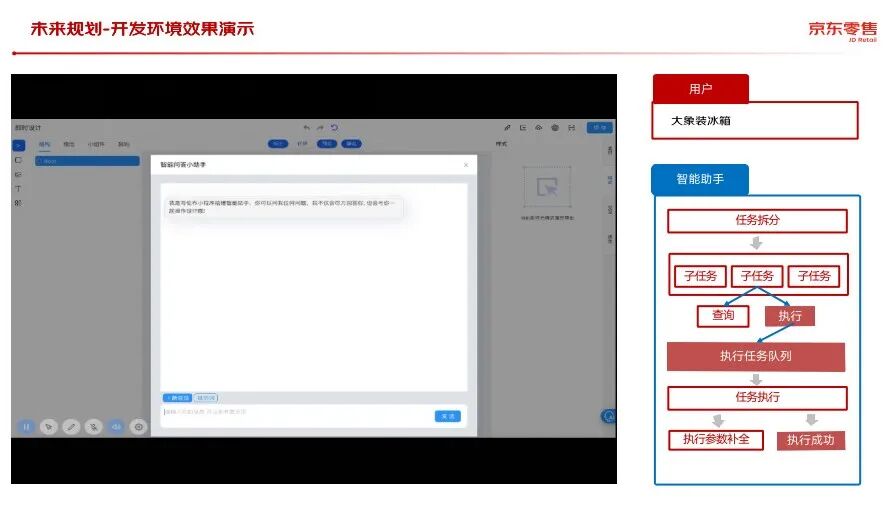The height and width of the screenshot is (510, 895).
Task: Open the gear settings round control
Action: pyautogui.click(x=139, y=427)
